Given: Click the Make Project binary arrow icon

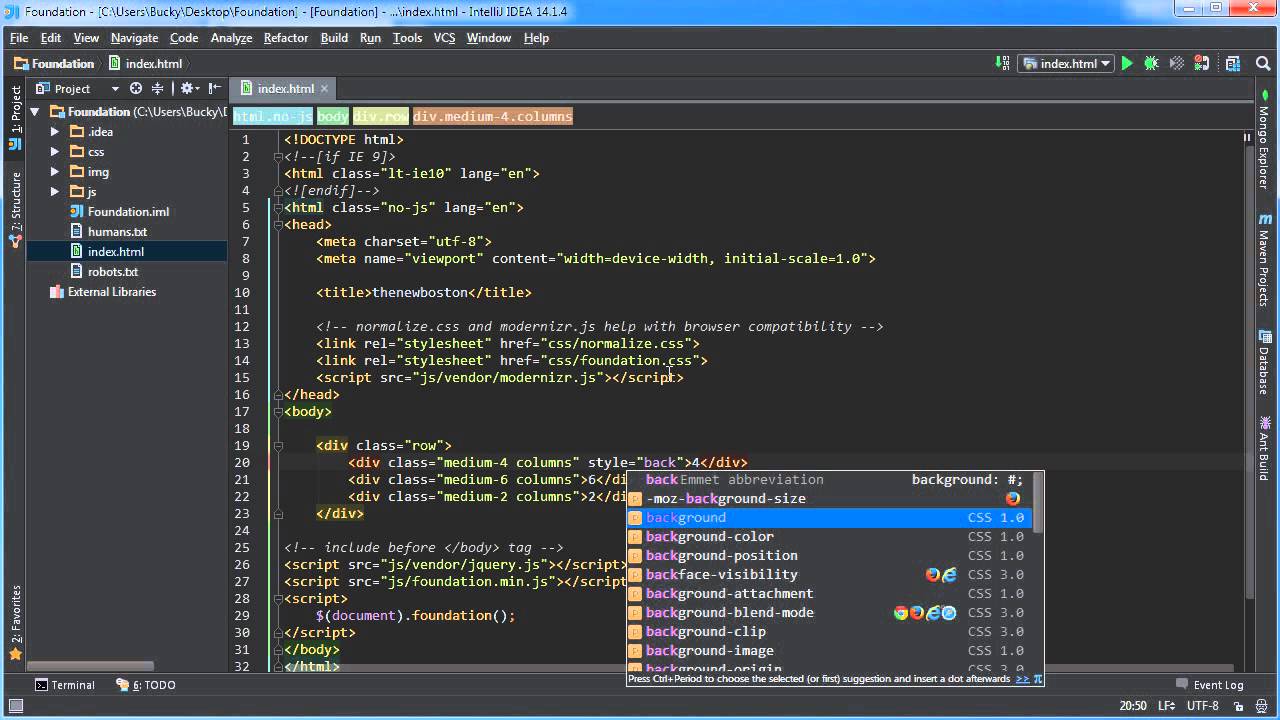Looking at the screenshot, I should point(1001,63).
